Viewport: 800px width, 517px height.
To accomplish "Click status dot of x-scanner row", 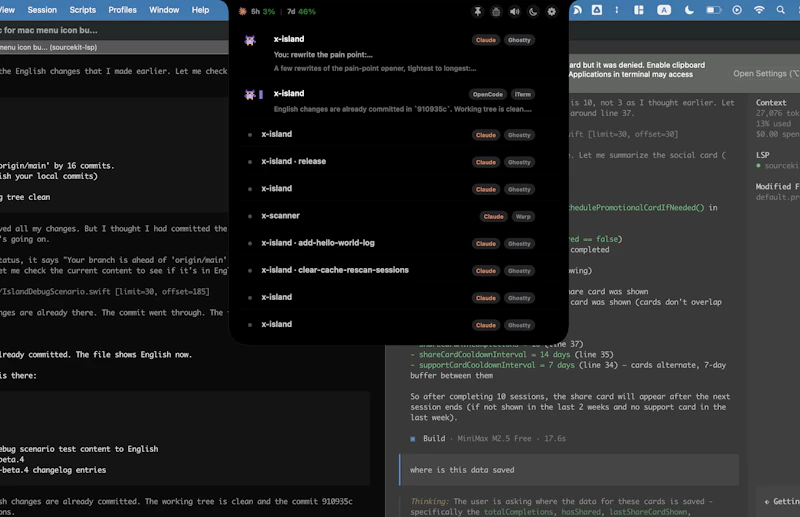I will pyautogui.click(x=249, y=216).
